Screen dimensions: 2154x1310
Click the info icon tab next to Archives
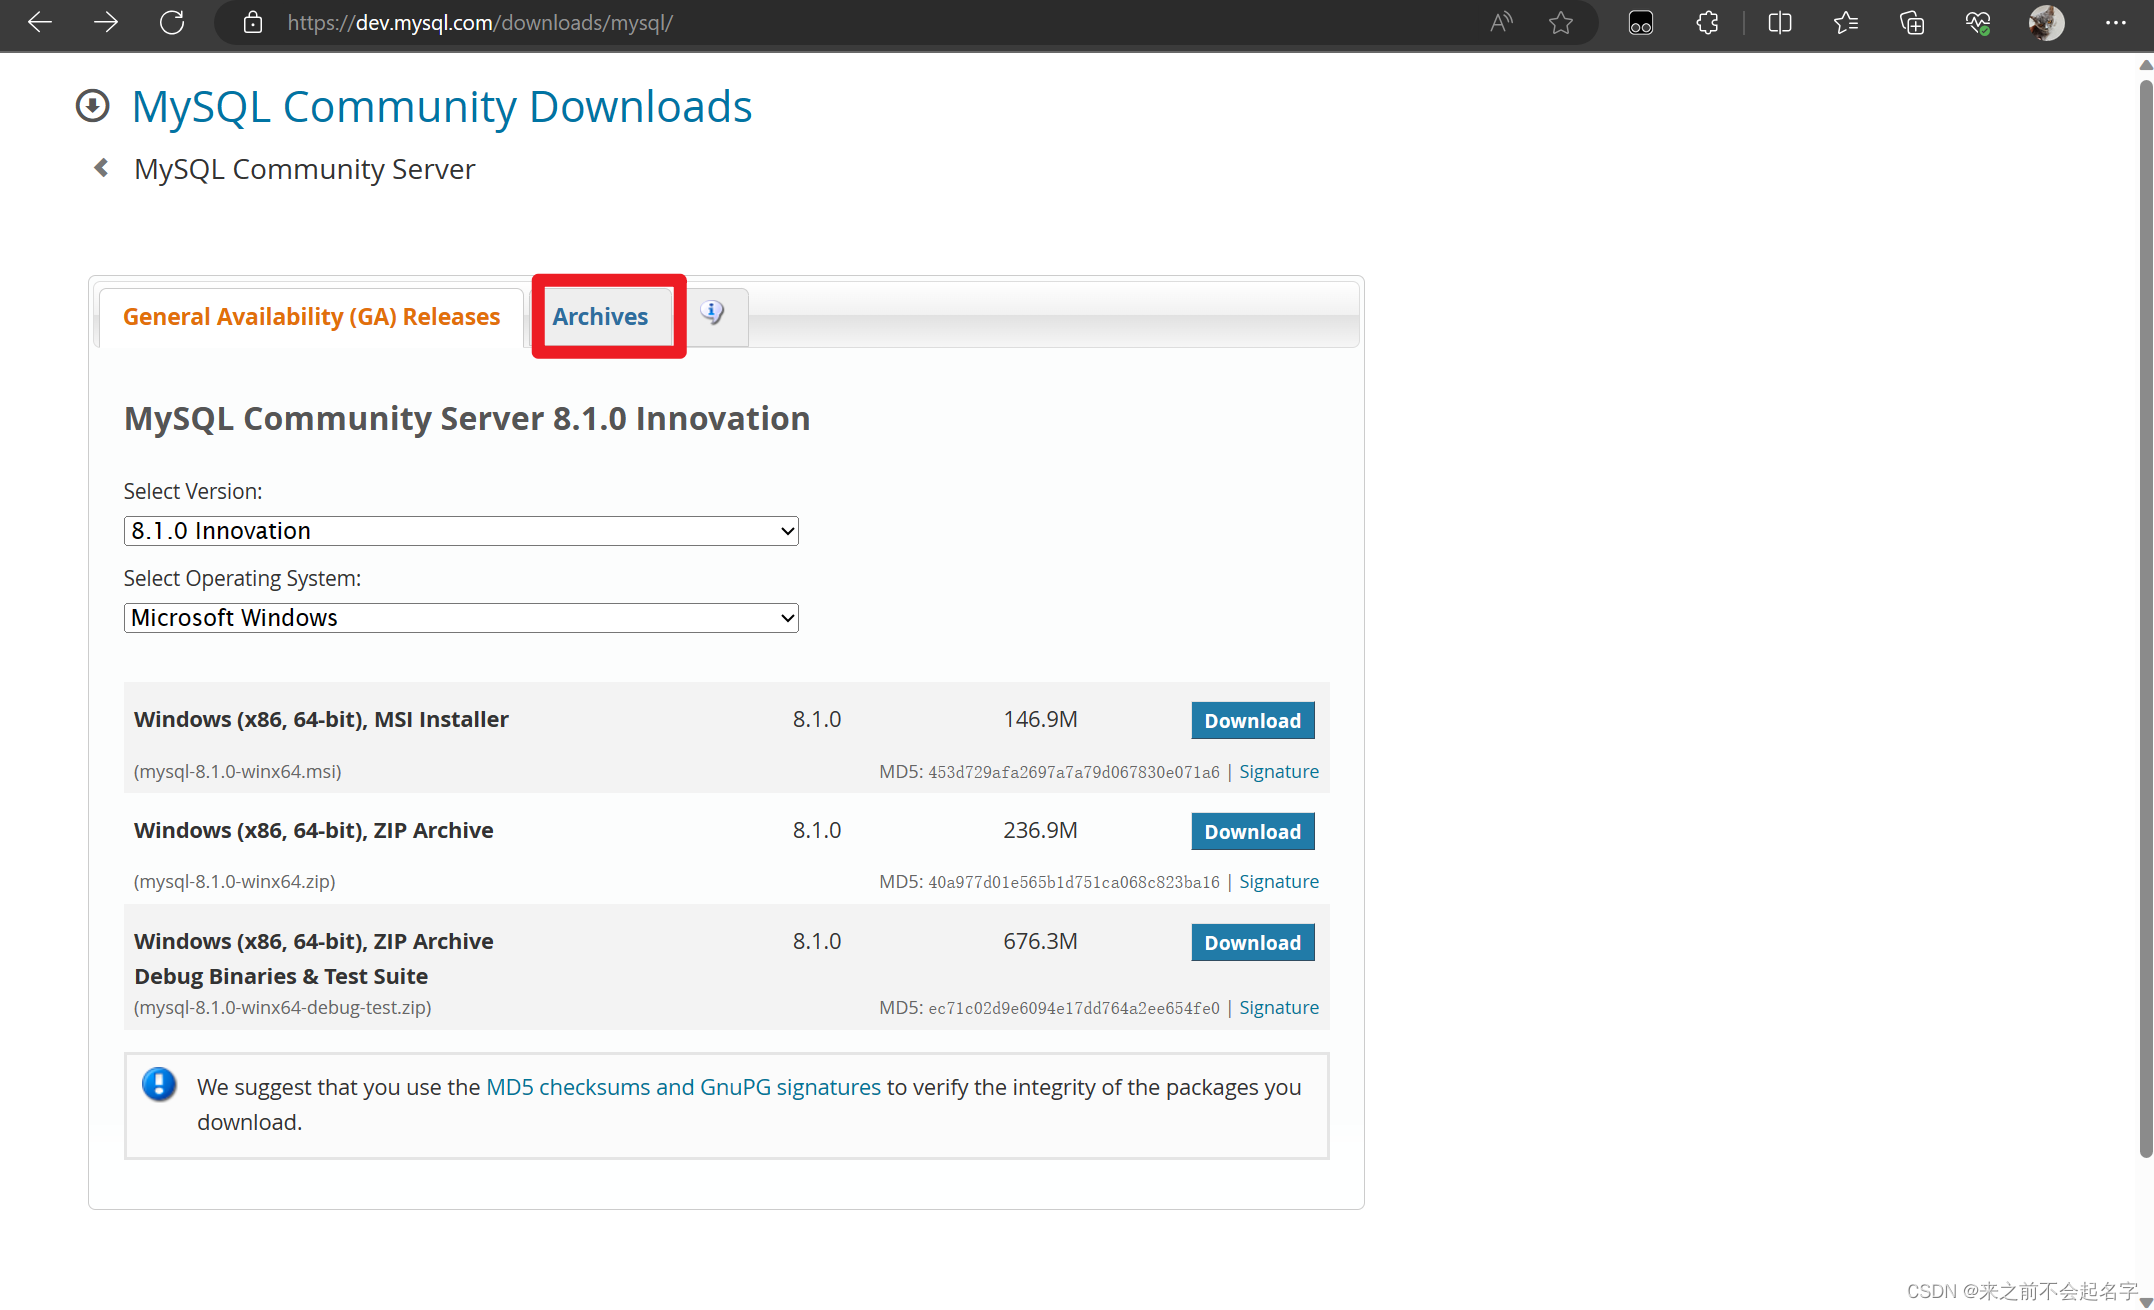[x=712, y=313]
